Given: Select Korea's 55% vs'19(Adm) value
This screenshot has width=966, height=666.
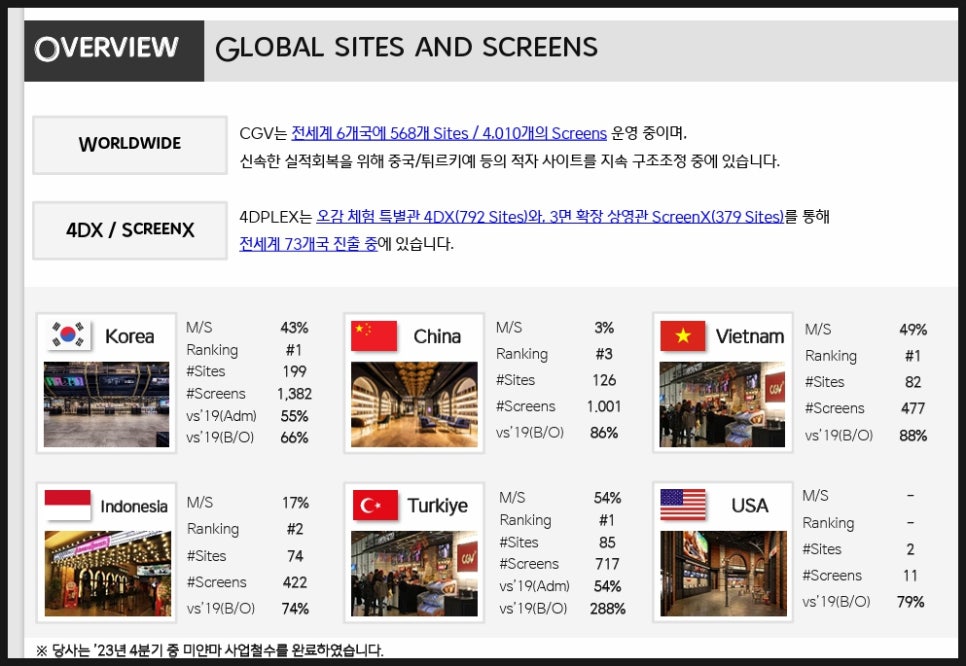Looking at the screenshot, I should [294, 416].
